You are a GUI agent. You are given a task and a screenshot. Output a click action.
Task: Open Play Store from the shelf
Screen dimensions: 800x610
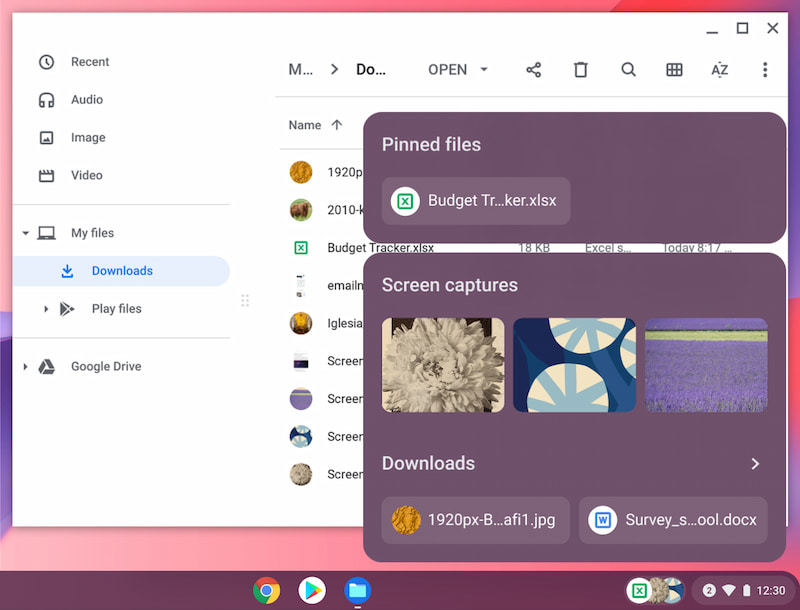tap(312, 590)
